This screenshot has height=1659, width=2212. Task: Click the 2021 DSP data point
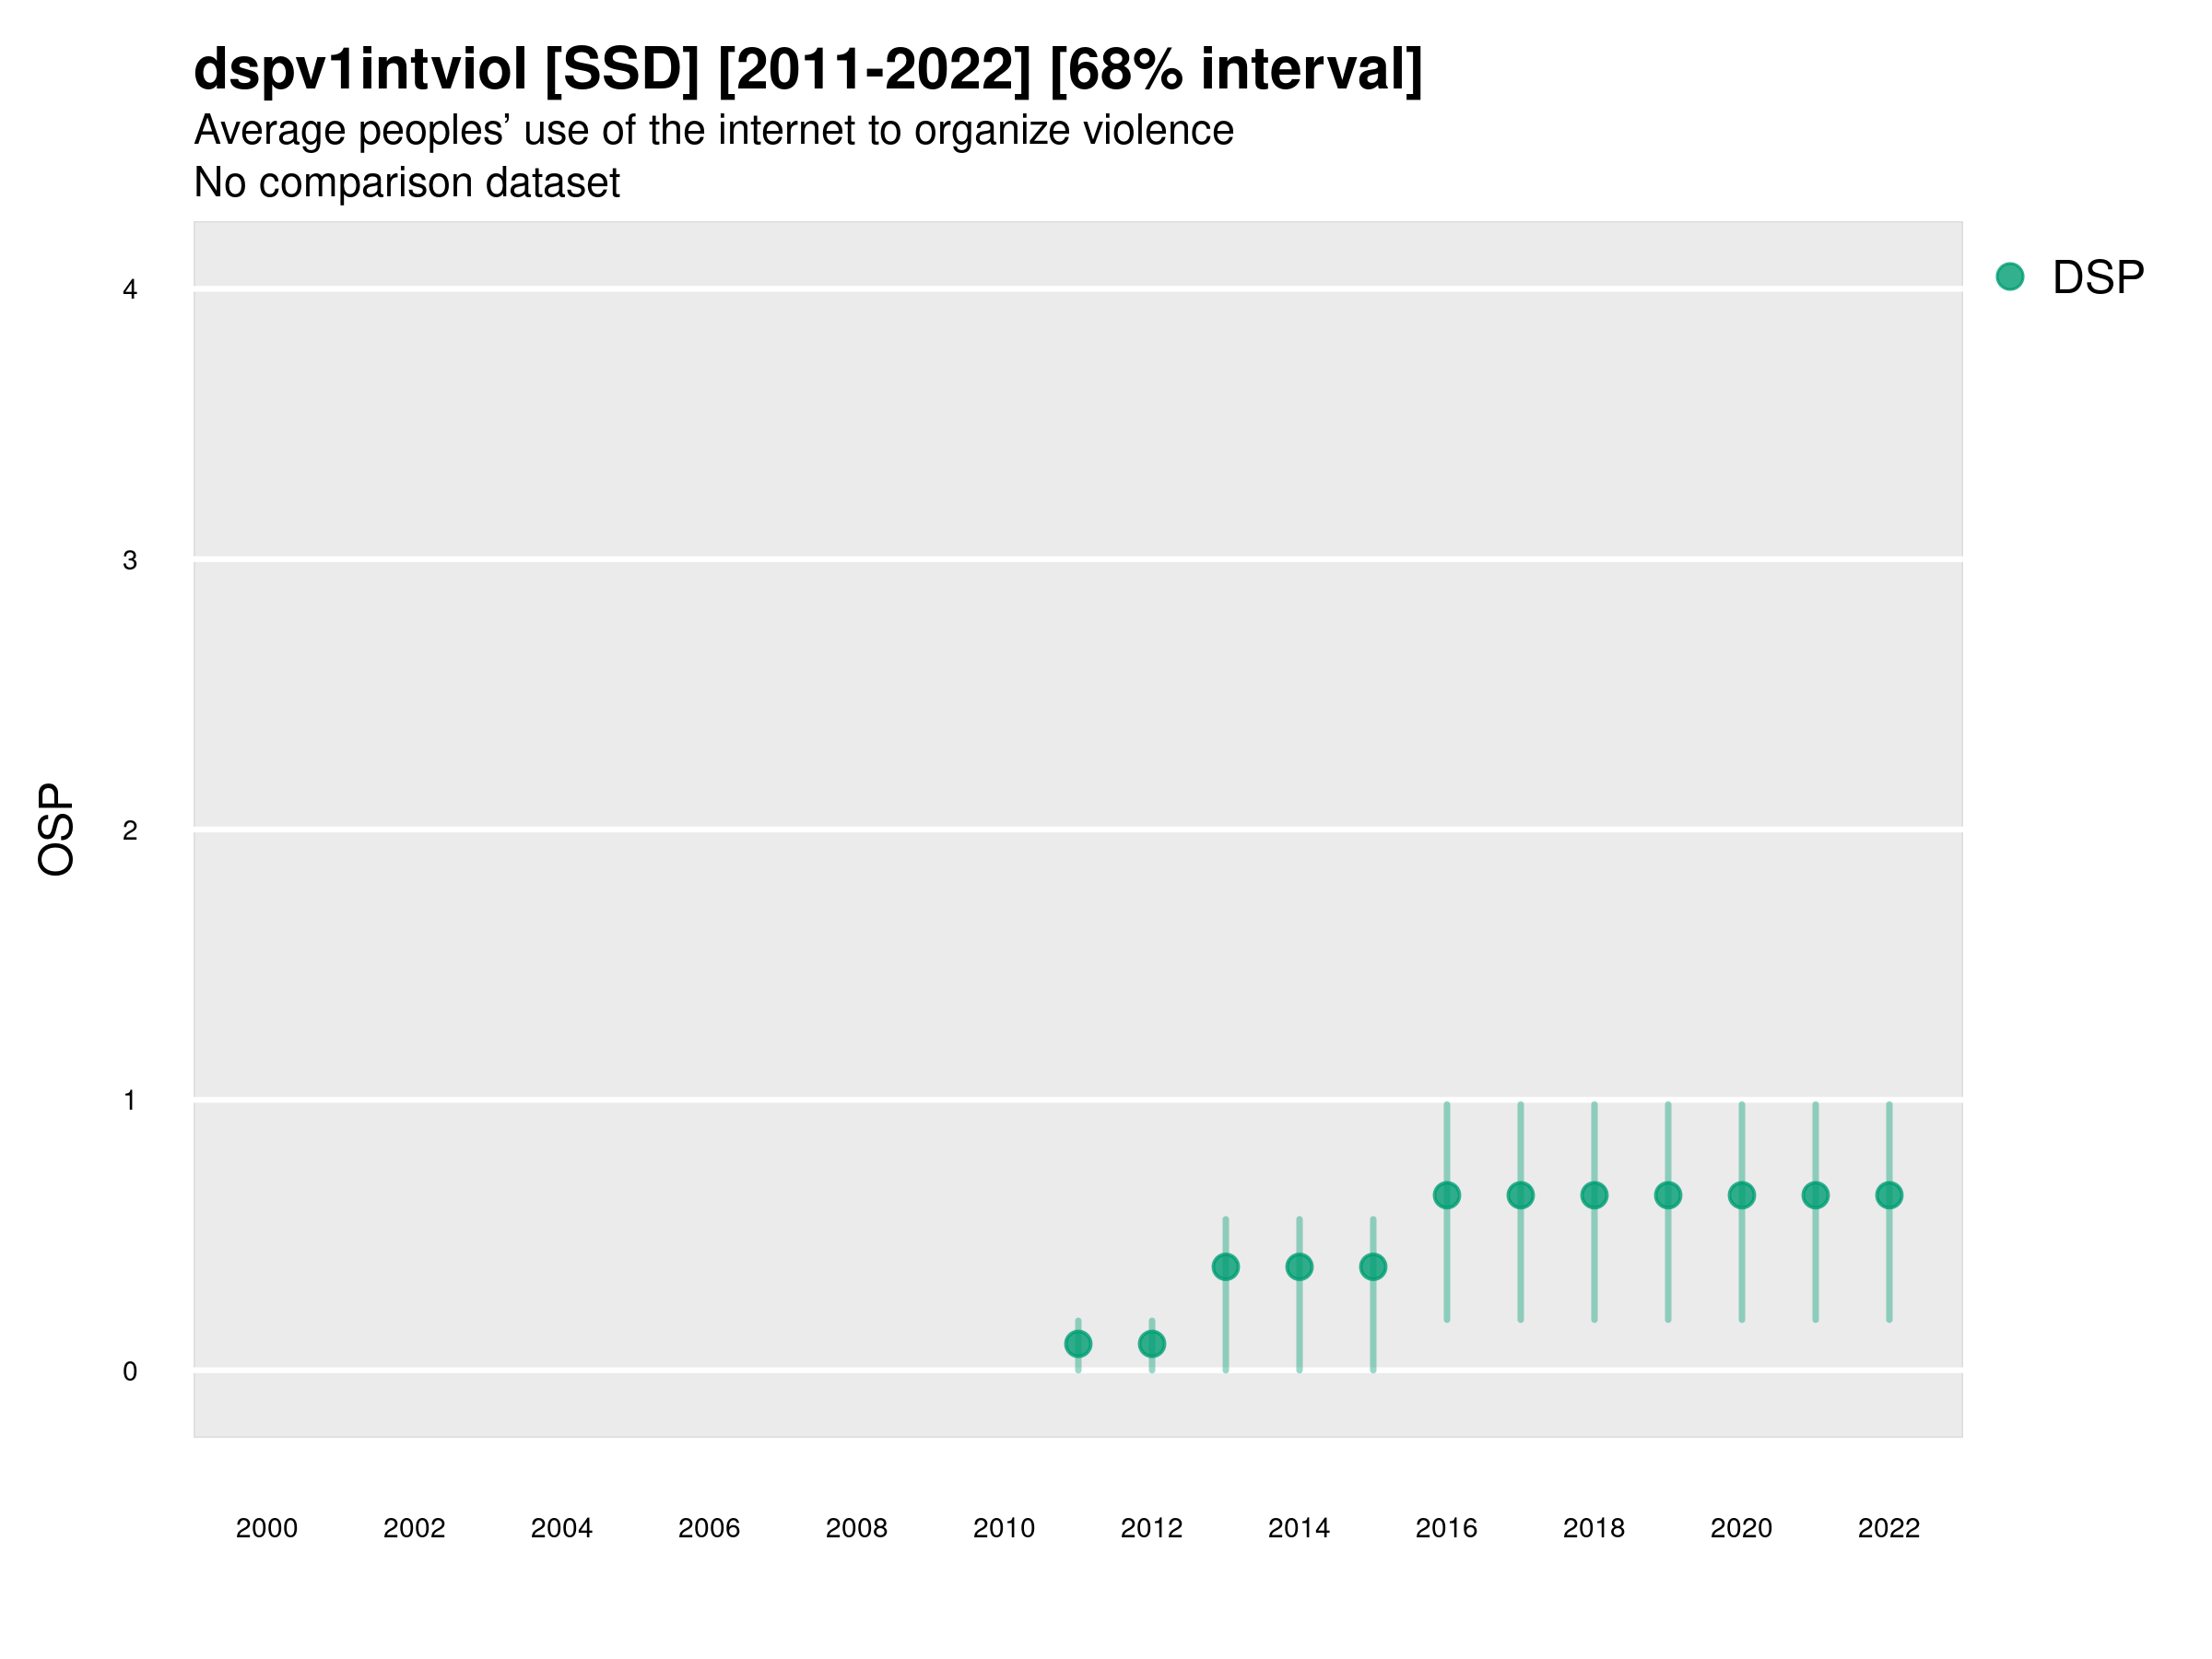click(1815, 1195)
